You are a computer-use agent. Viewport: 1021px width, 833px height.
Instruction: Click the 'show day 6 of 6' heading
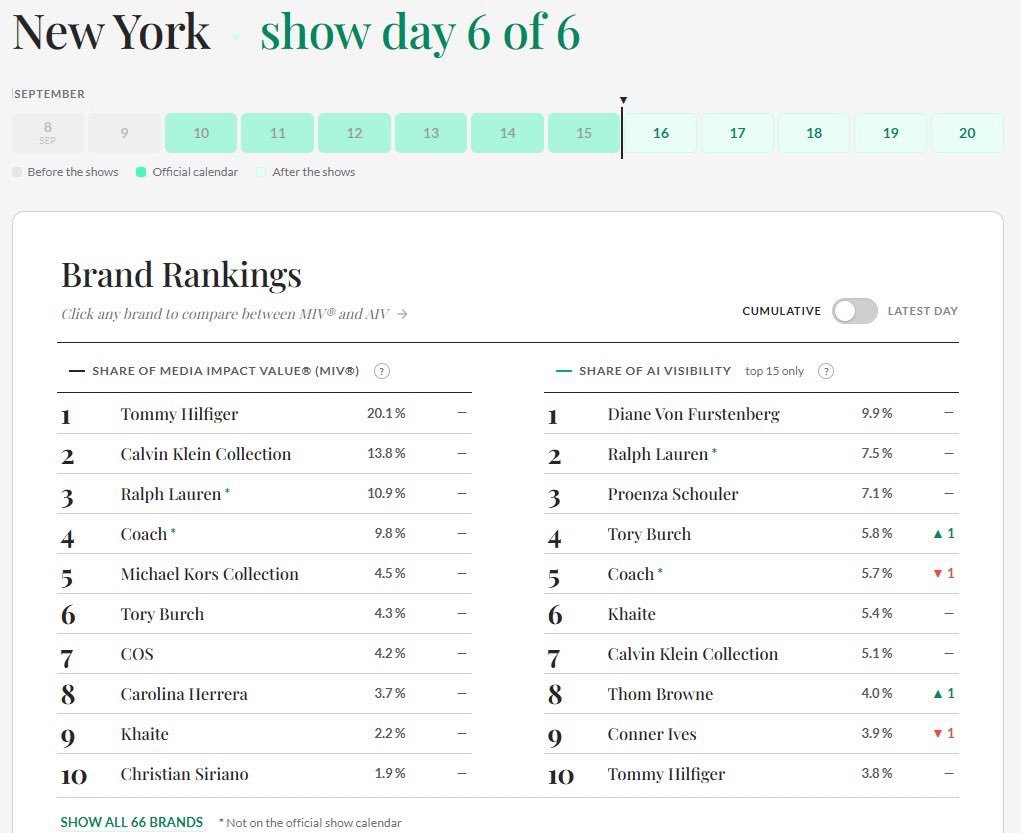pyautogui.click(x=420, y=33)
